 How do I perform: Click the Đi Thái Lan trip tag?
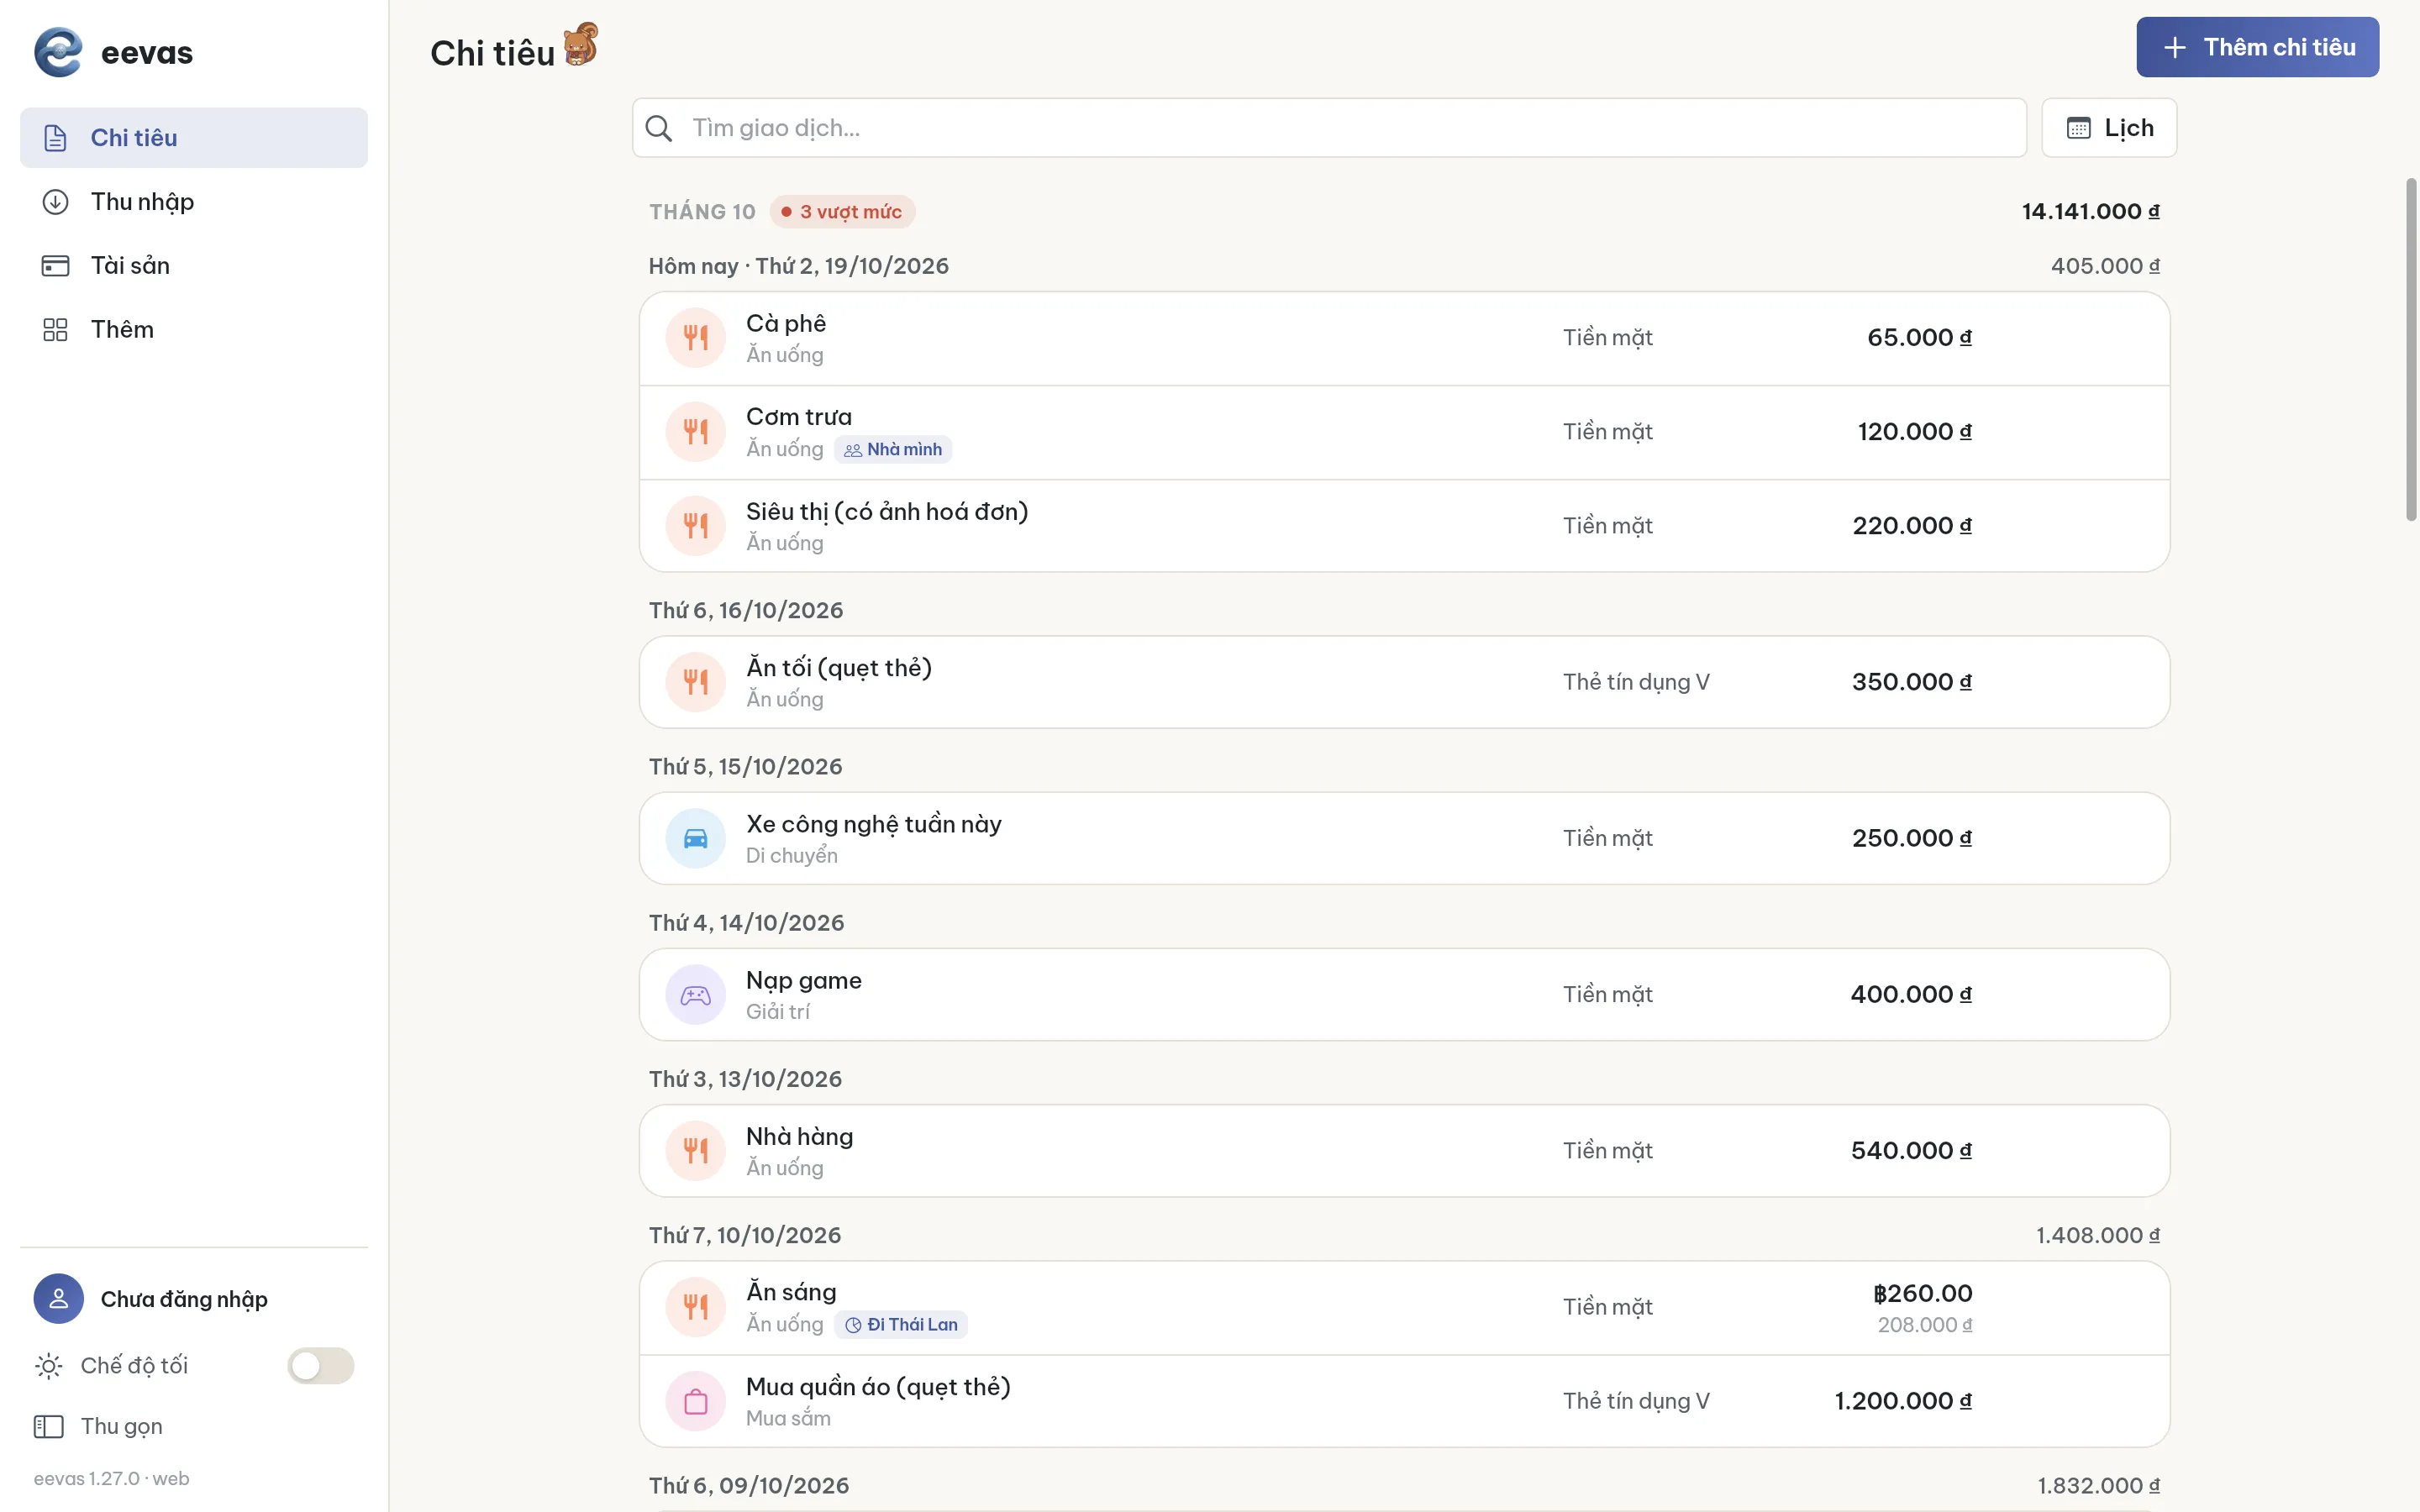point(901,1325)
